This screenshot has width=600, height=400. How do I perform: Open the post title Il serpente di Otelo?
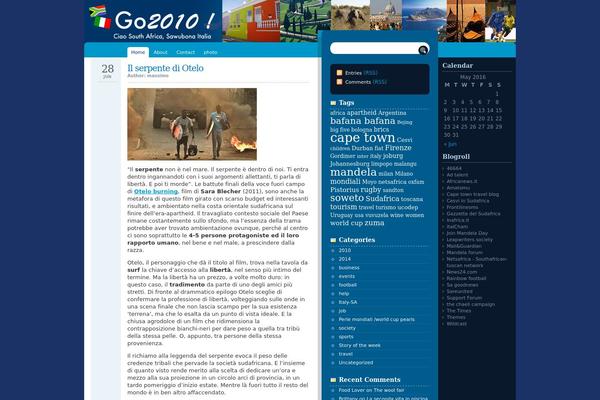coord(165,68)
